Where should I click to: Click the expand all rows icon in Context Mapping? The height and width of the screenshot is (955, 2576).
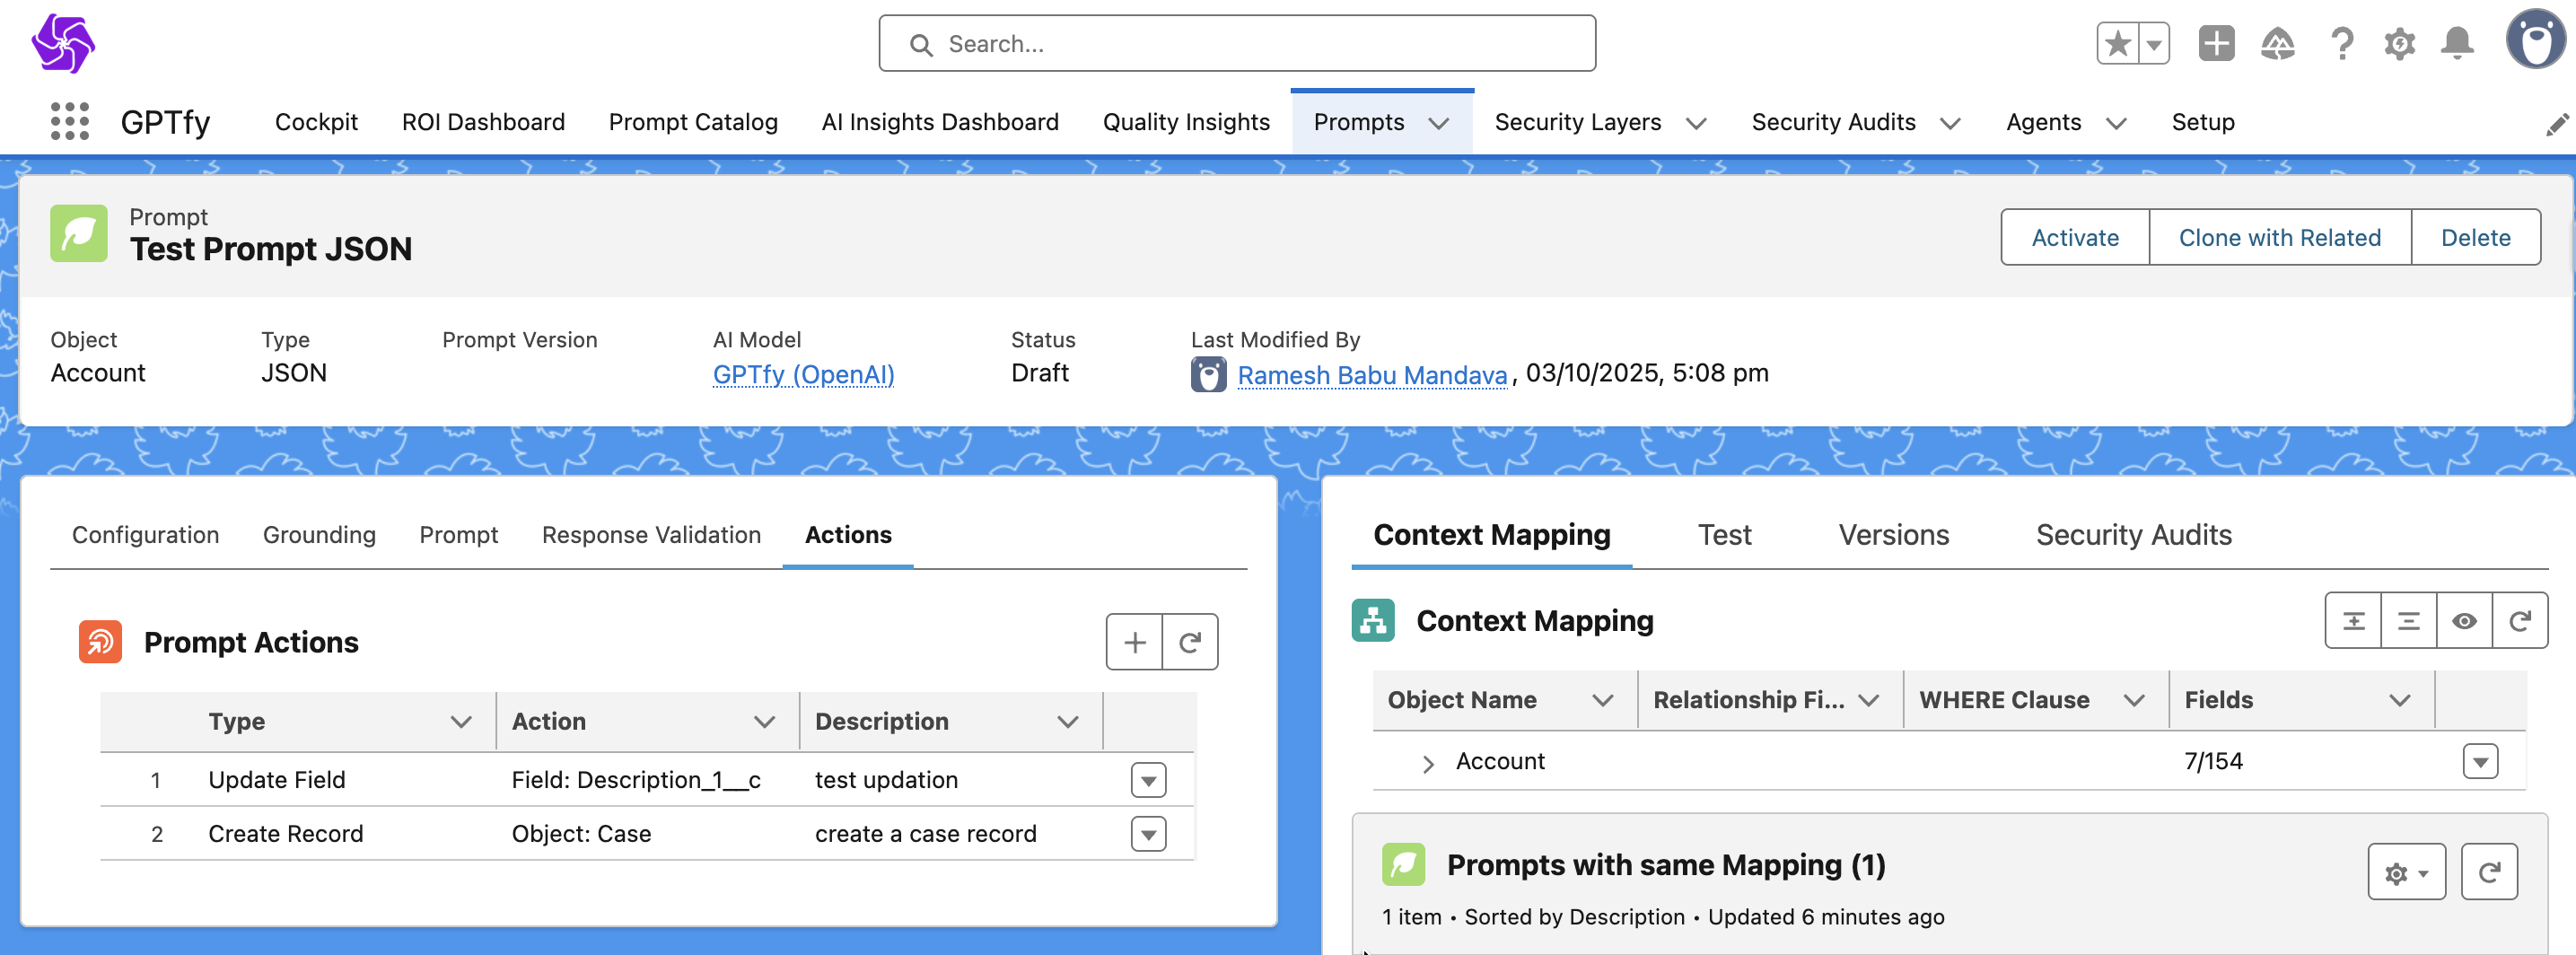point(2353,621)
